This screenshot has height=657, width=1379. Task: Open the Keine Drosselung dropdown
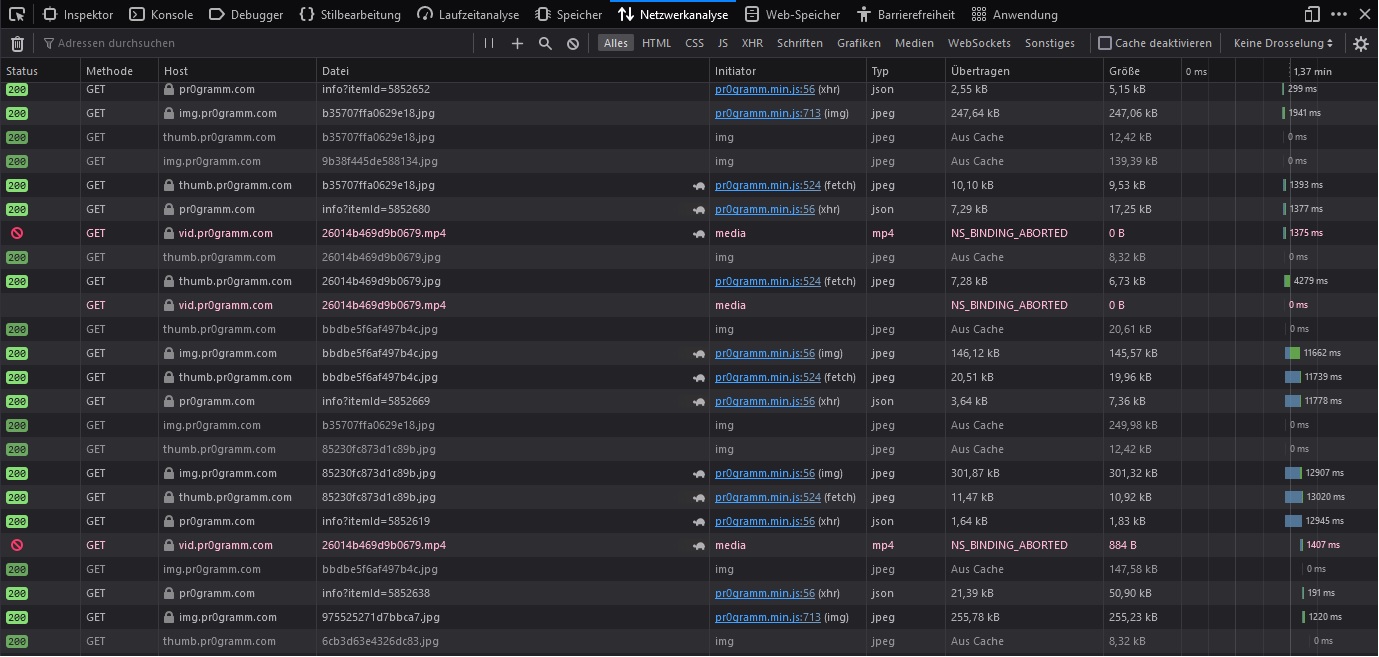(1283, 43)
